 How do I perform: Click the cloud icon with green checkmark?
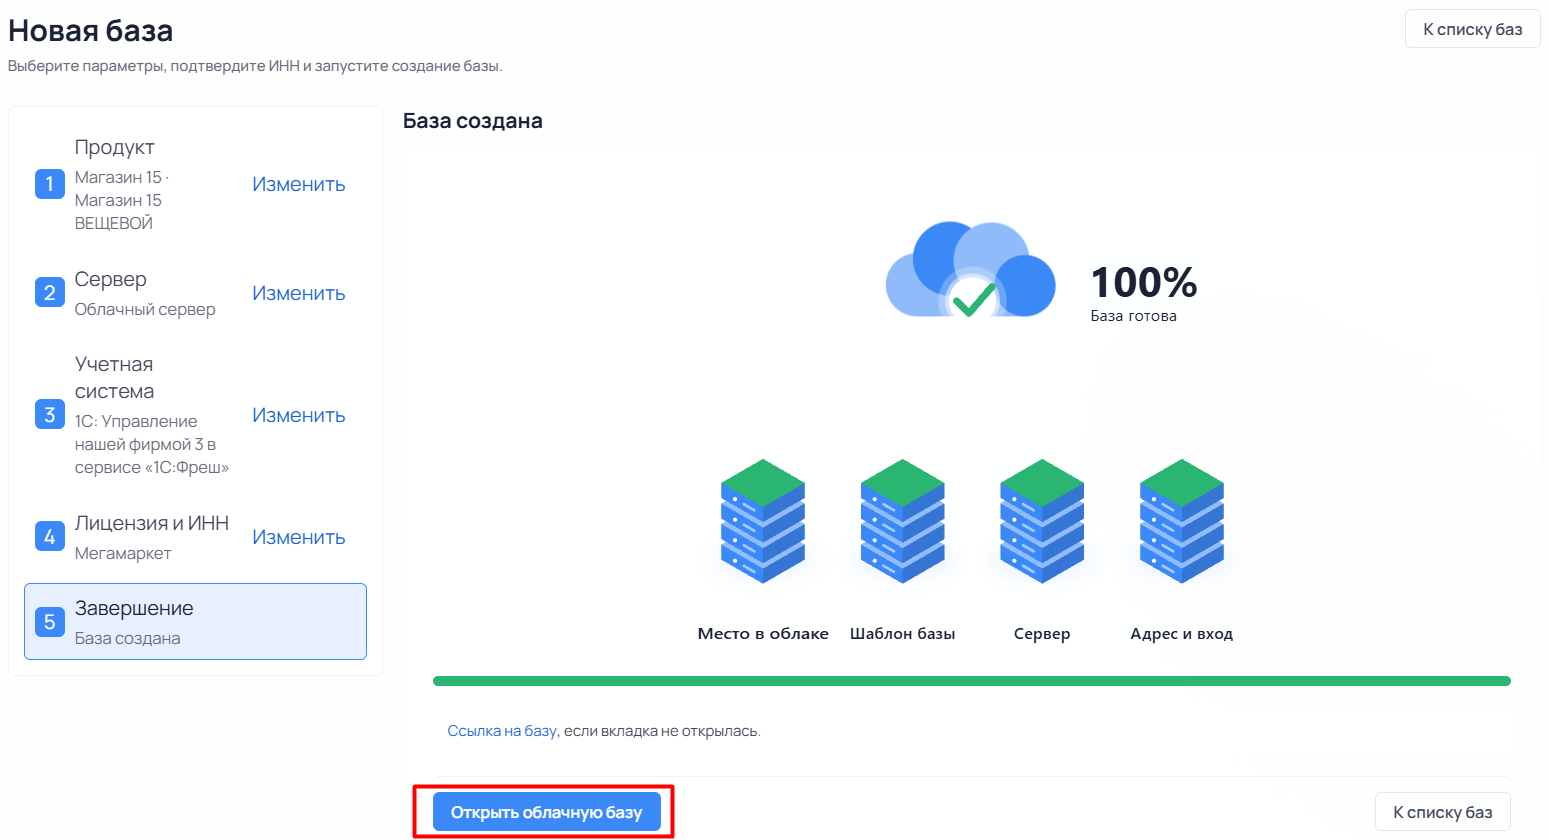click(x=970, y=270)
